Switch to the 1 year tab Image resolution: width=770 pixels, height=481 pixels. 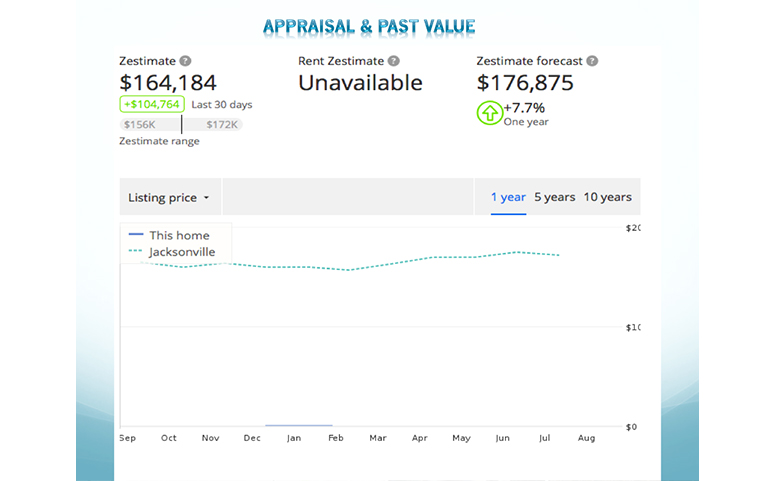[x=508, y=197]
